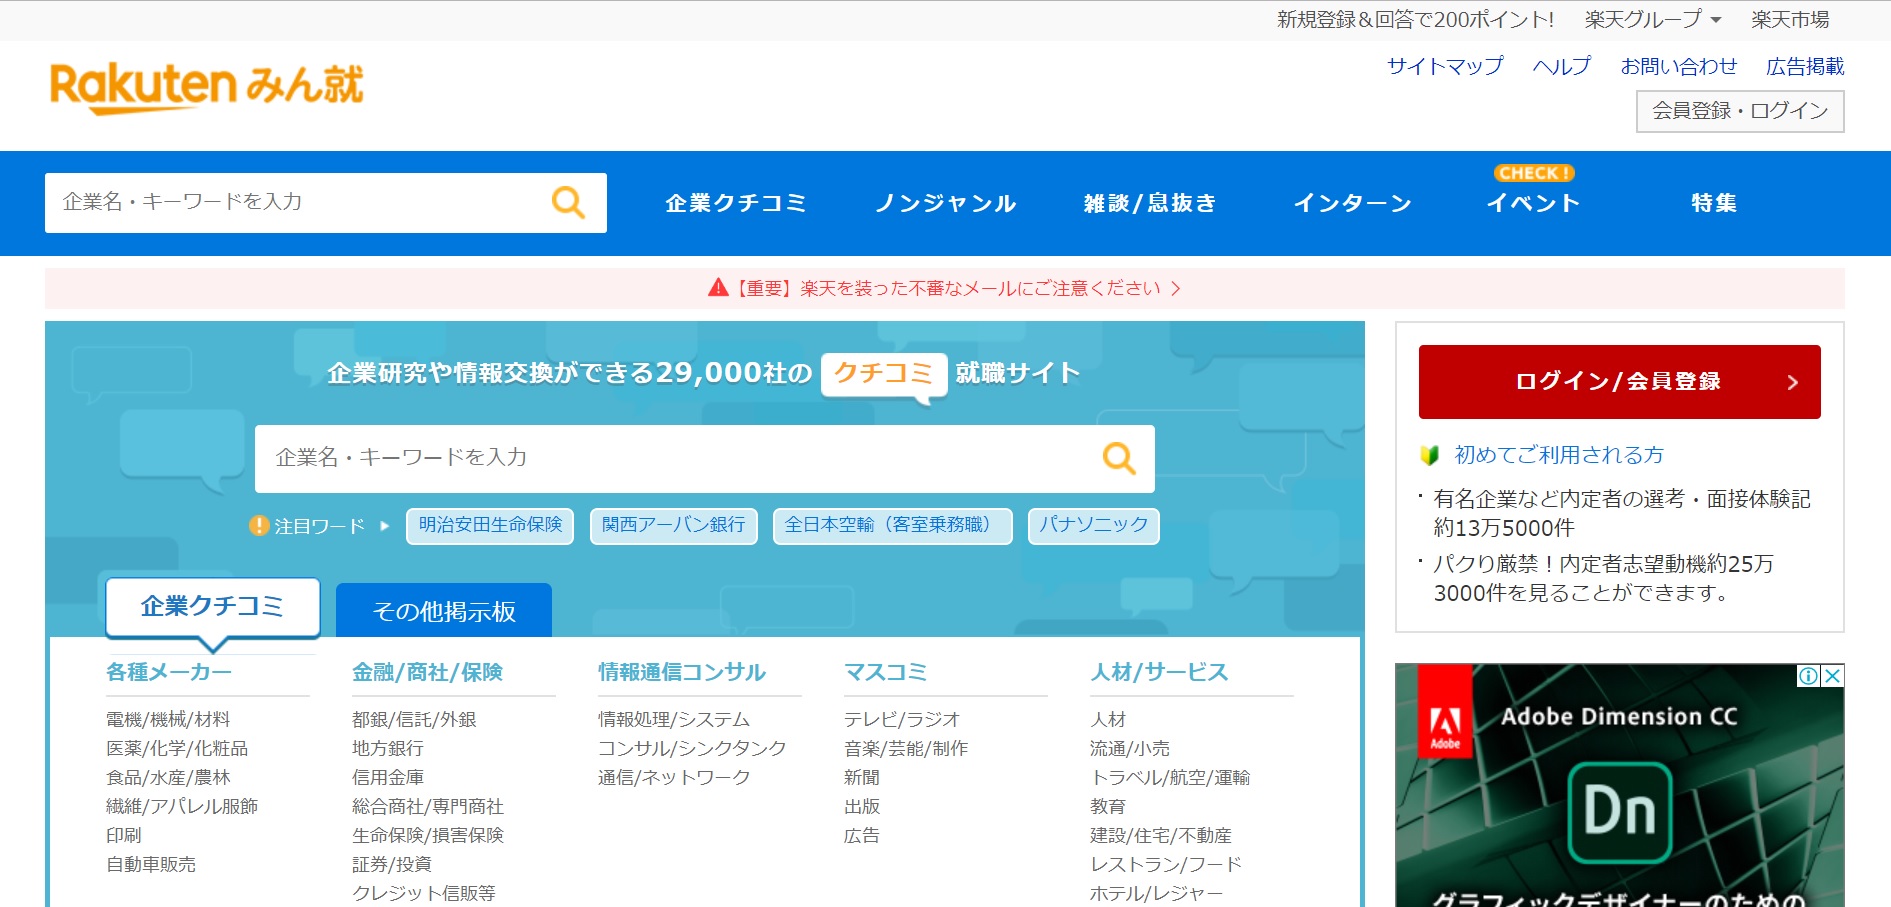
Task: Click the header search magnifier icon
Action: point(568,203)
